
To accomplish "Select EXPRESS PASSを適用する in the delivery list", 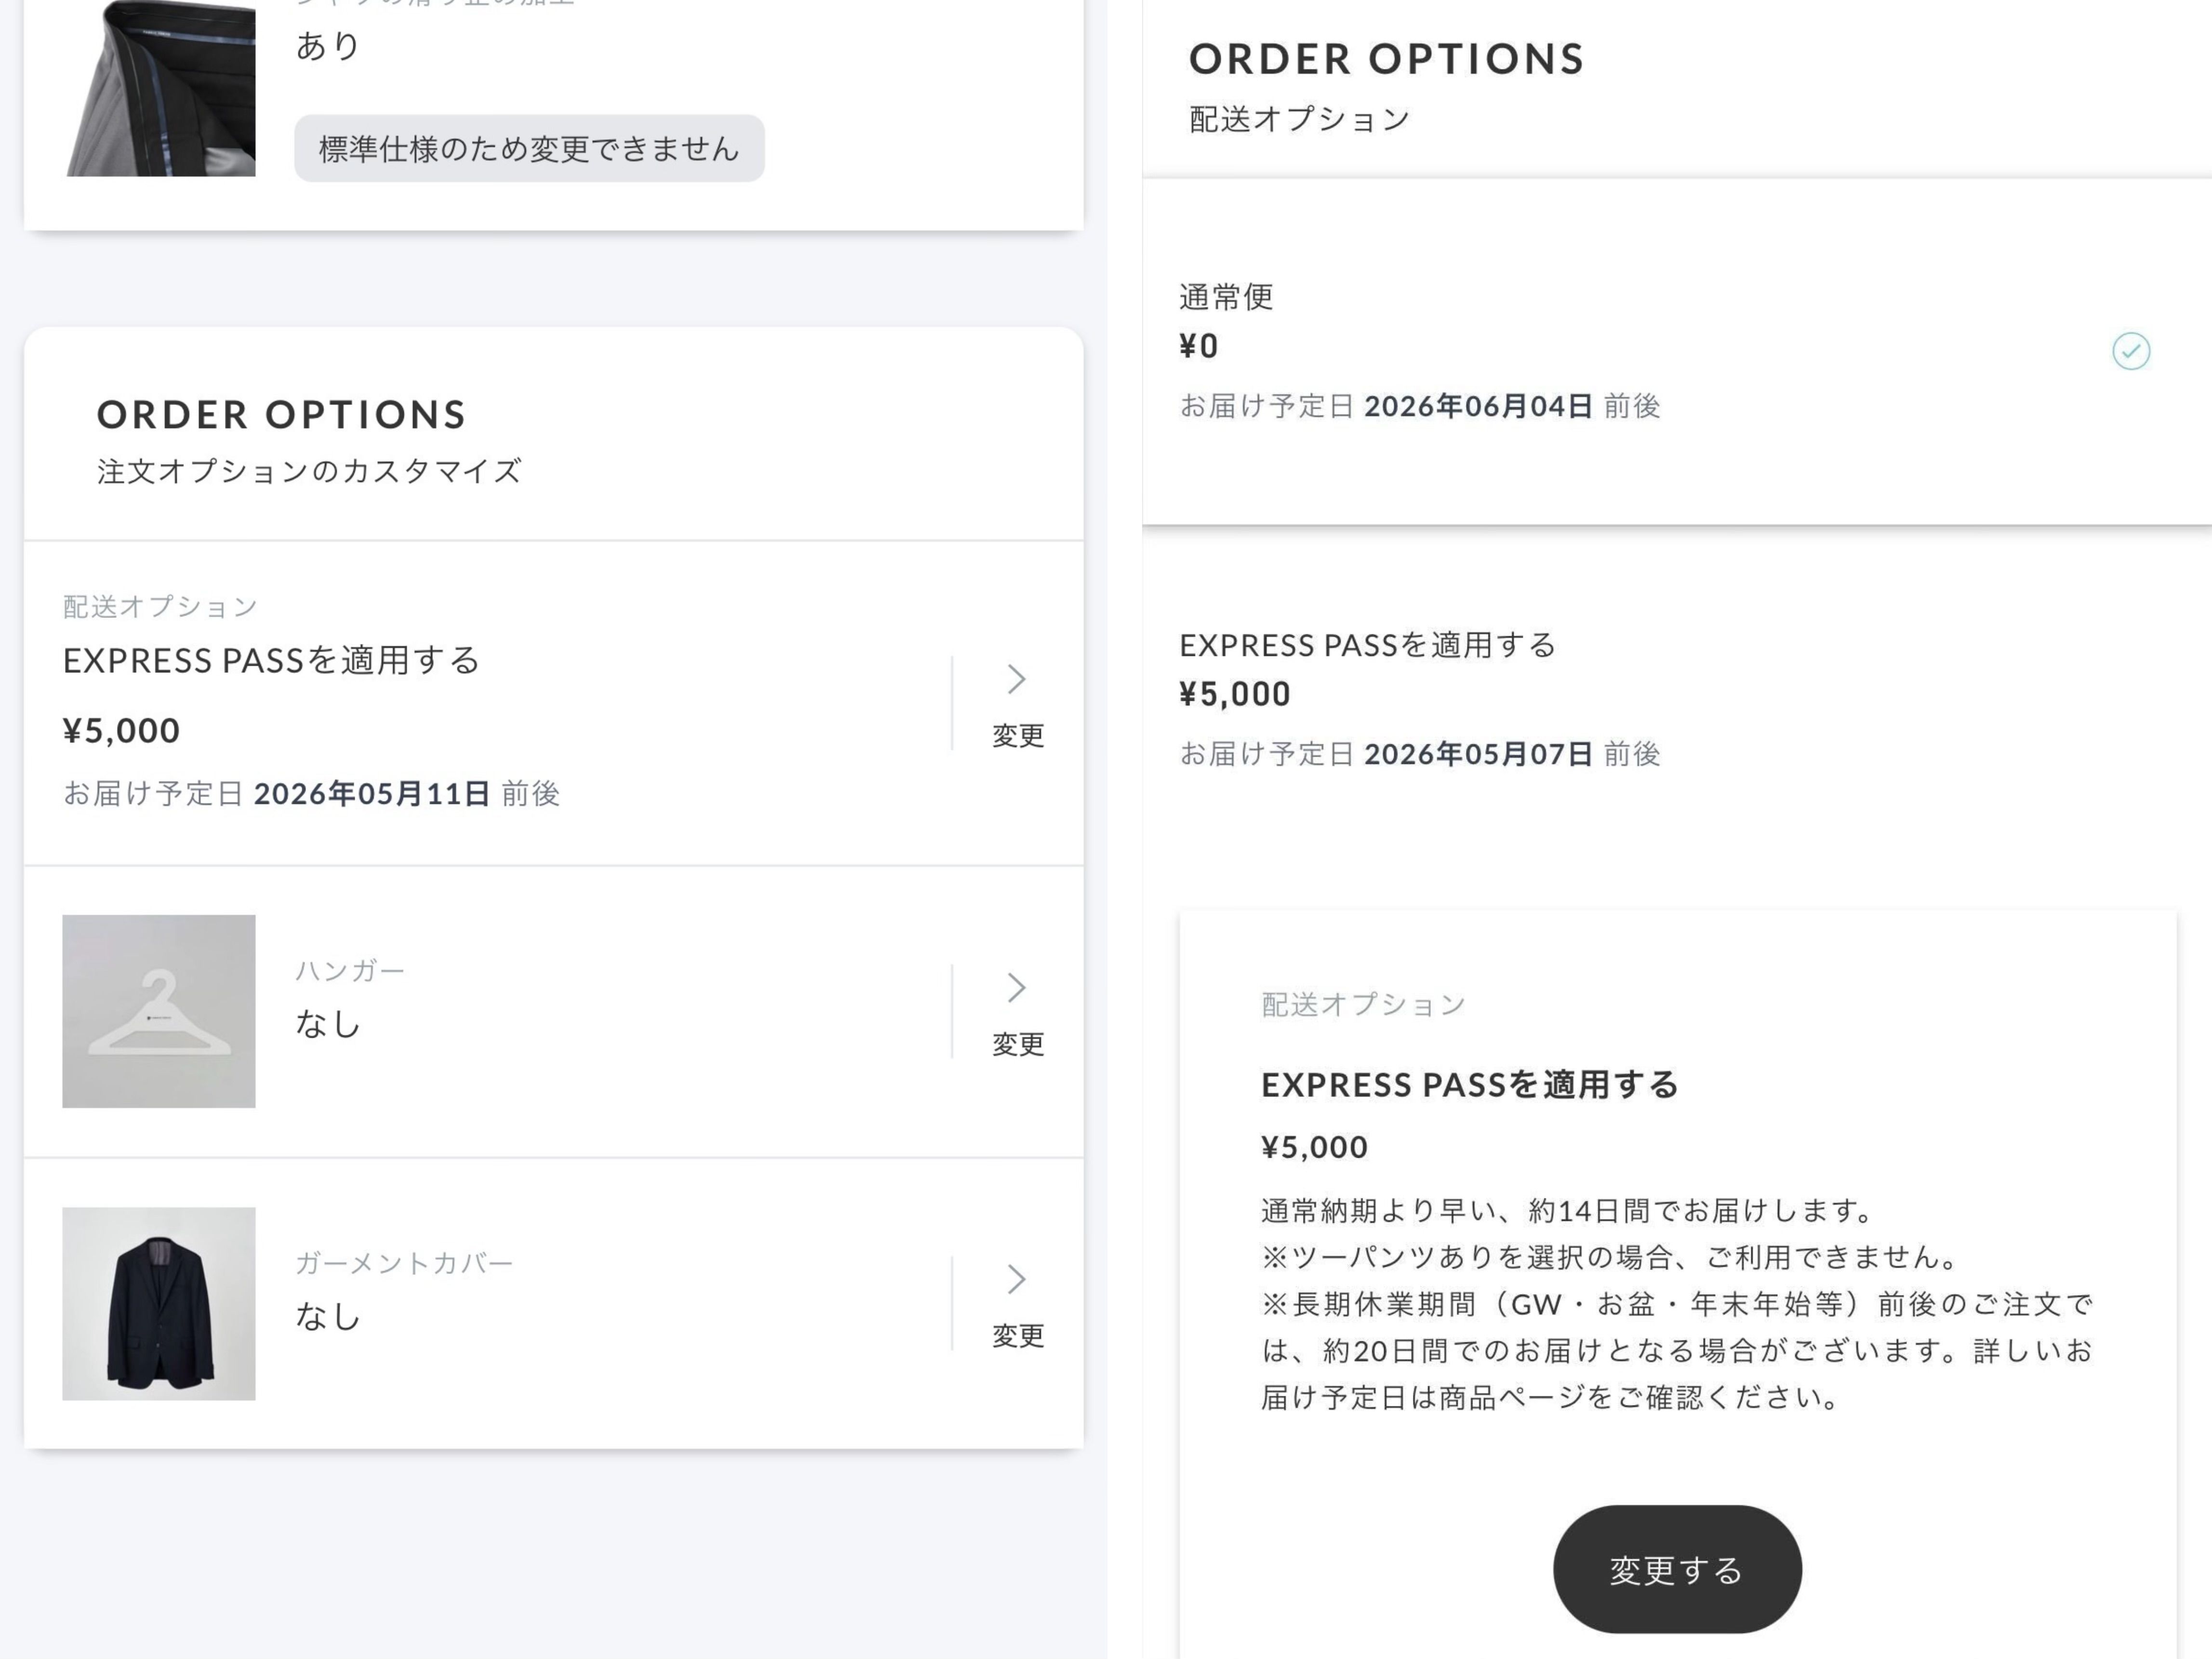I will (x=1367, y=646).
